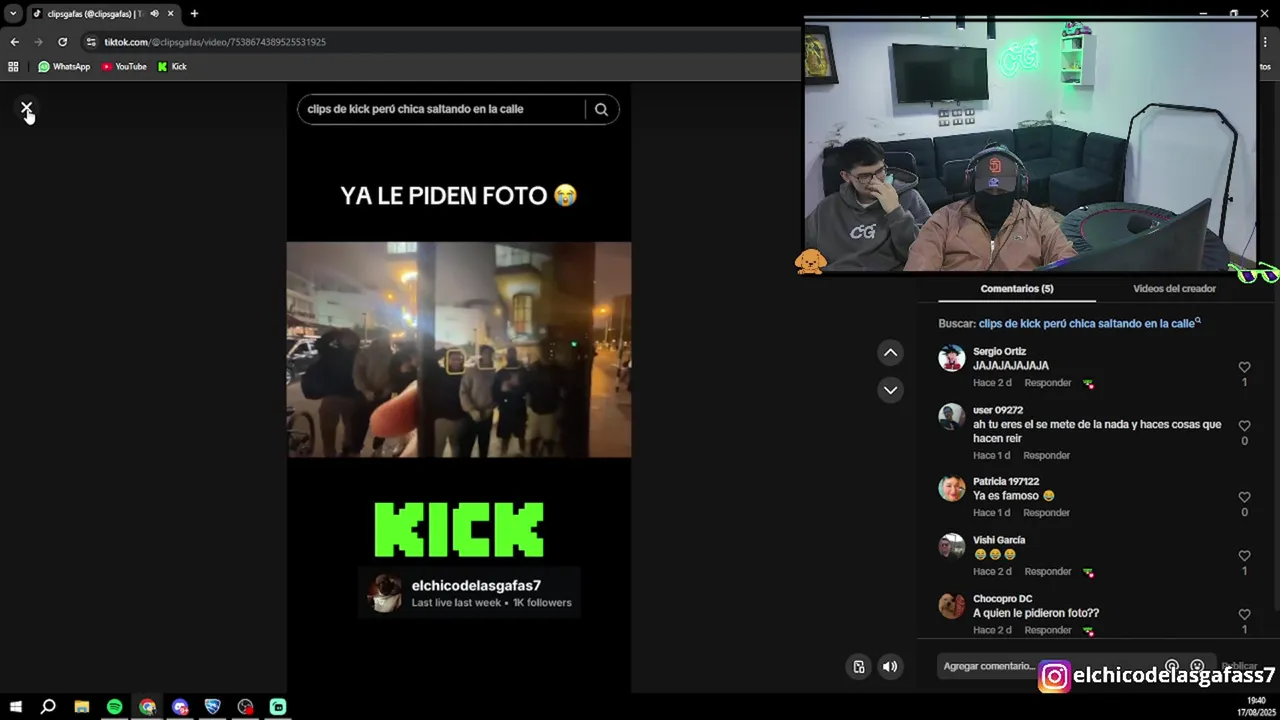The width and height of the screenshot is (1280, 720).
Task: Like Vishi Garcia's comment
Action: pos(1244,556)
